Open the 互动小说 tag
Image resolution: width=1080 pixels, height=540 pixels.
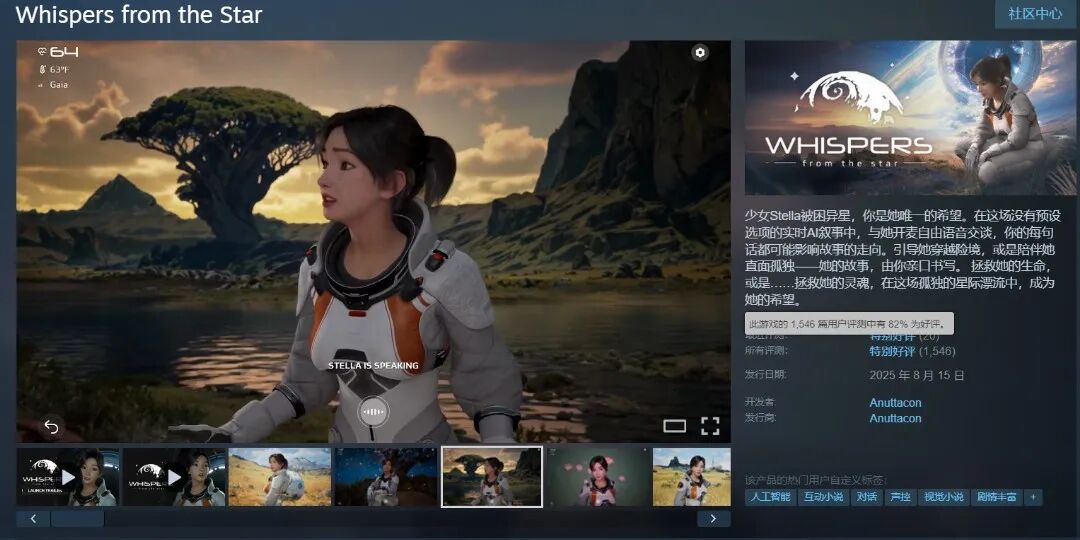point(823,497)
